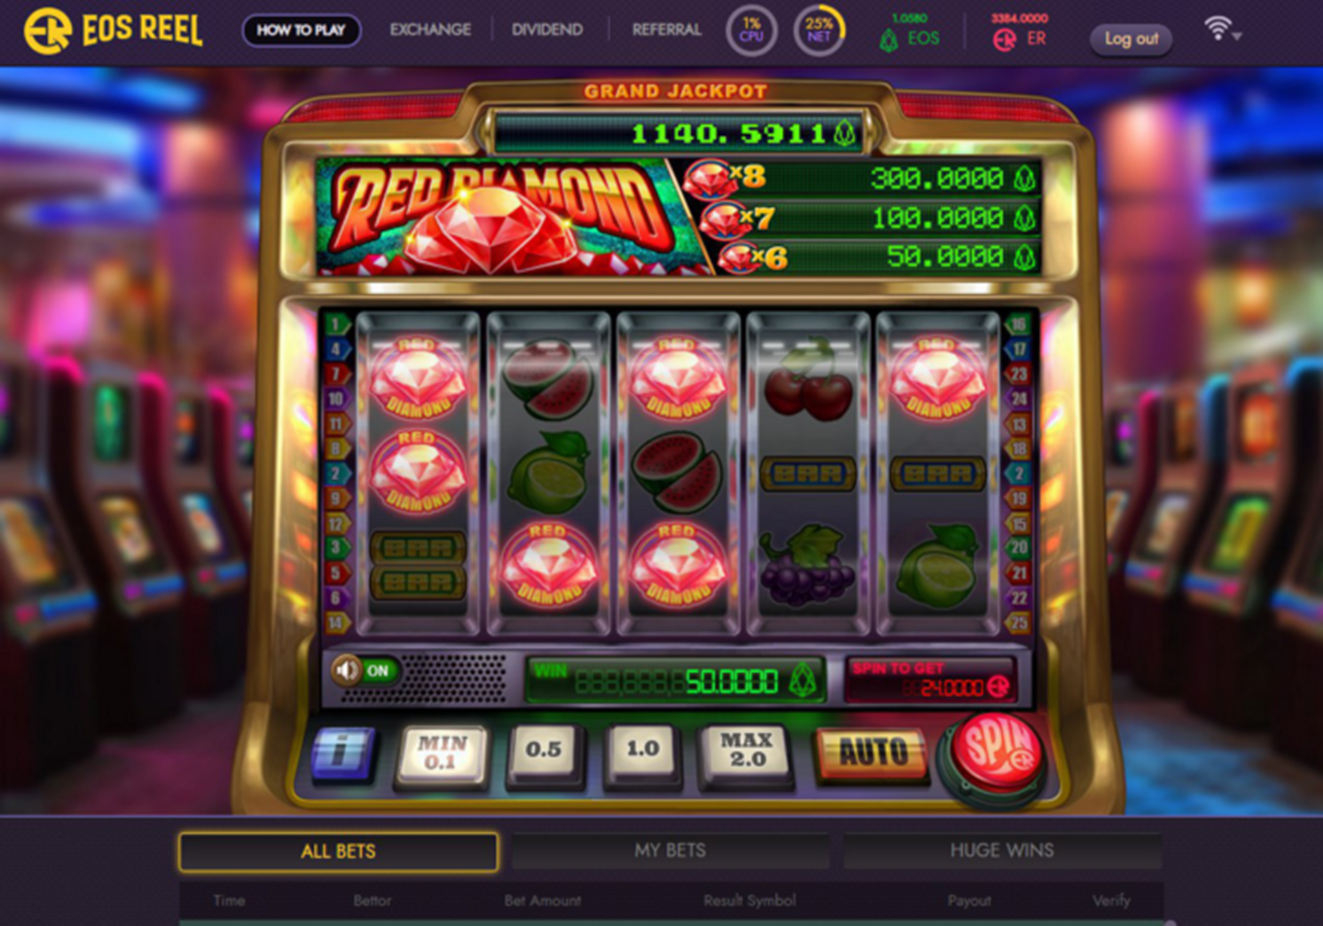Screen dimensions: 1323x926
Task: Click the Log out button
Action: 1131,39
